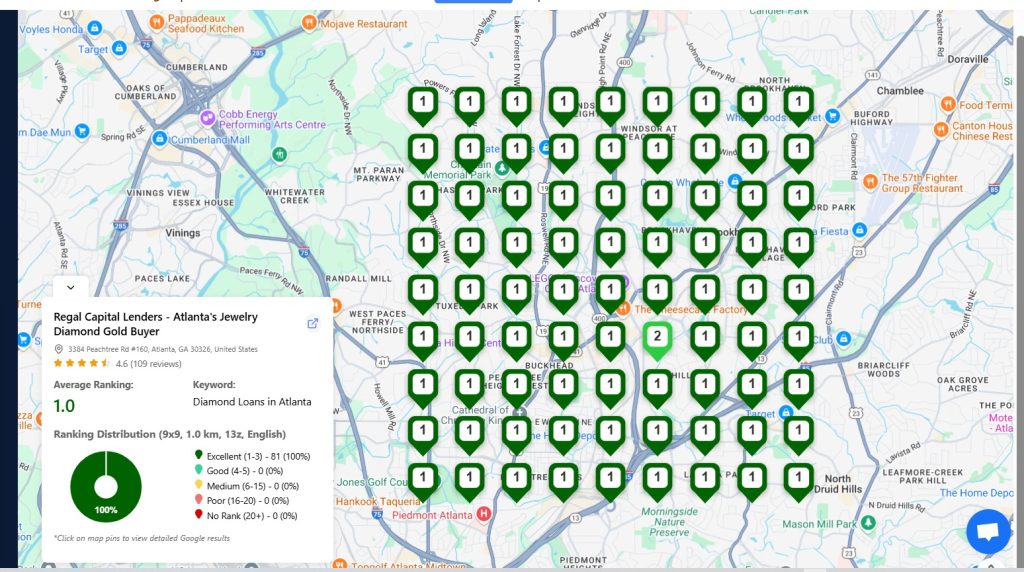This screenshot has width=1024, height=572.
Task: Click Medium (6-15) yellow legend entry
Action: (247, 486)
